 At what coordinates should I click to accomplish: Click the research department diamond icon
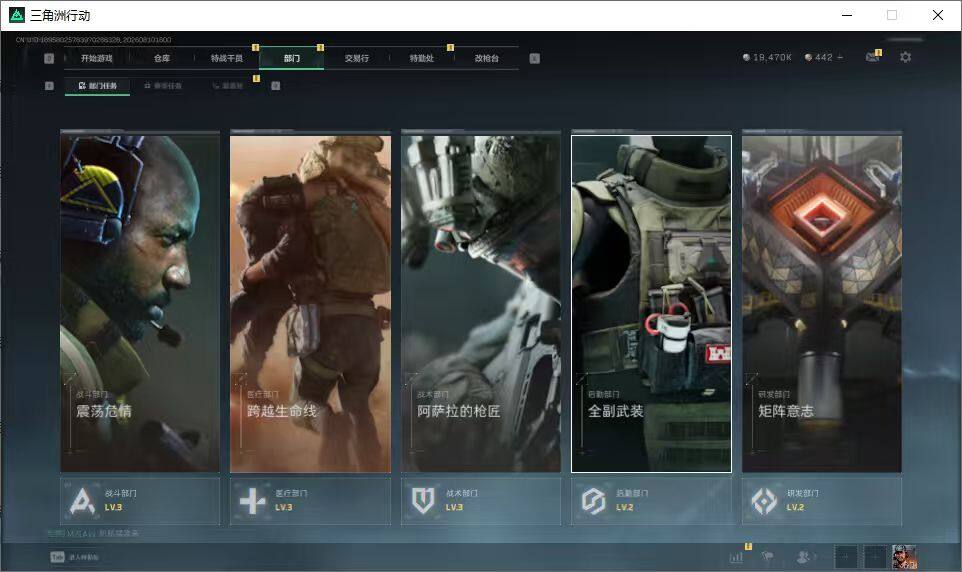click(x=764, y=501)
